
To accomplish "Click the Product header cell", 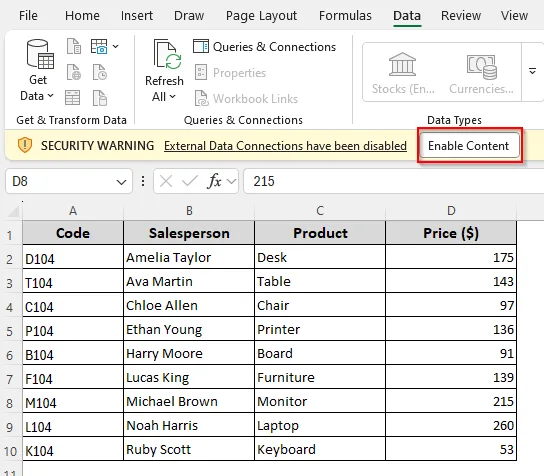I will click(320, 233).
